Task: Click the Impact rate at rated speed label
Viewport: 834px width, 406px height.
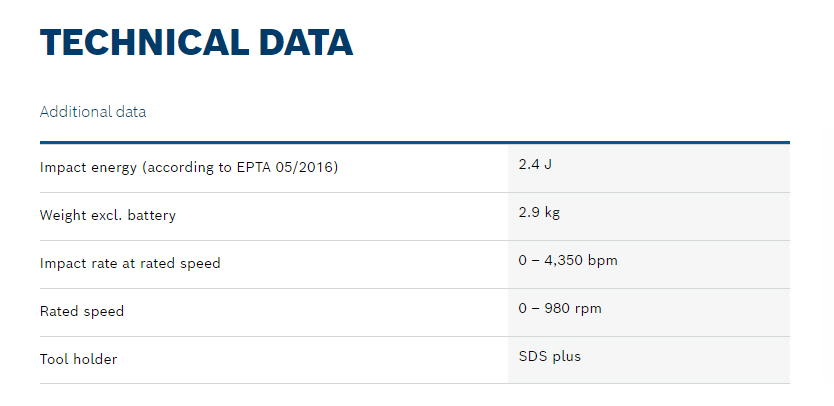Action: pyautogui.click(x=130, y=263)
